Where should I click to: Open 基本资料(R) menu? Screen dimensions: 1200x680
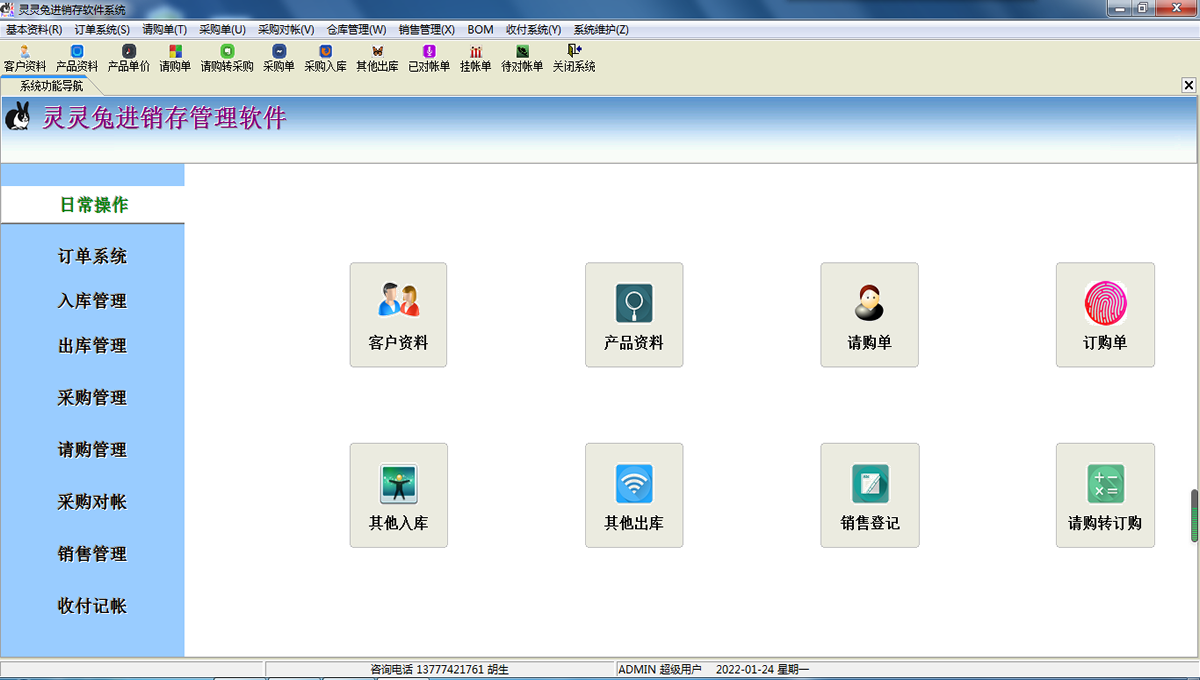34,30
